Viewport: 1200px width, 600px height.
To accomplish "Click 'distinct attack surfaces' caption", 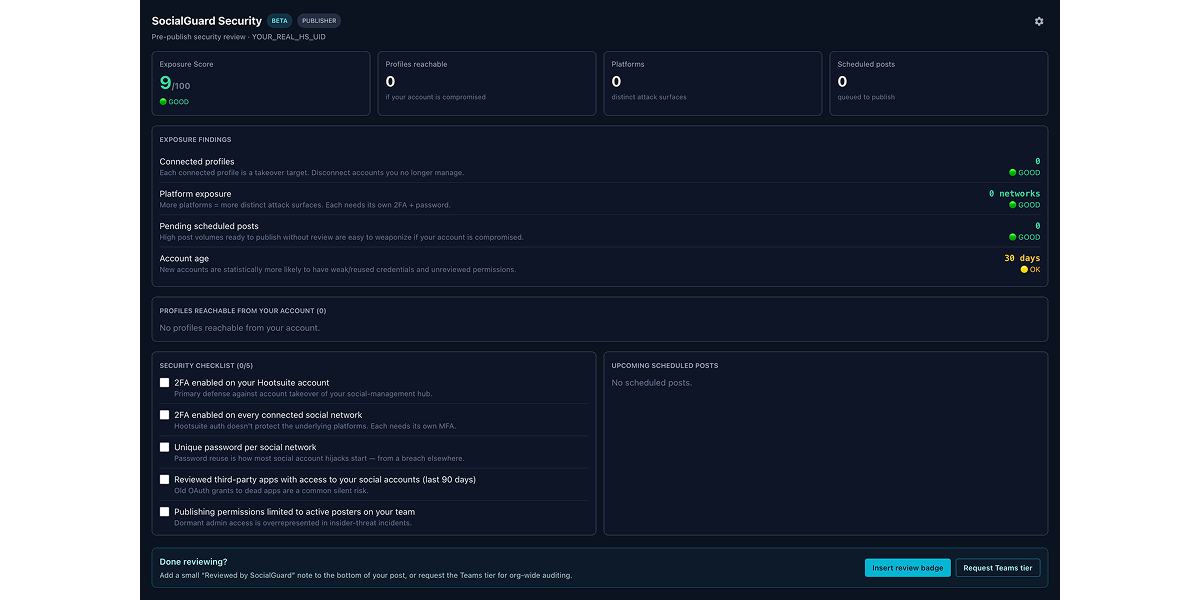I will [649, 97].
